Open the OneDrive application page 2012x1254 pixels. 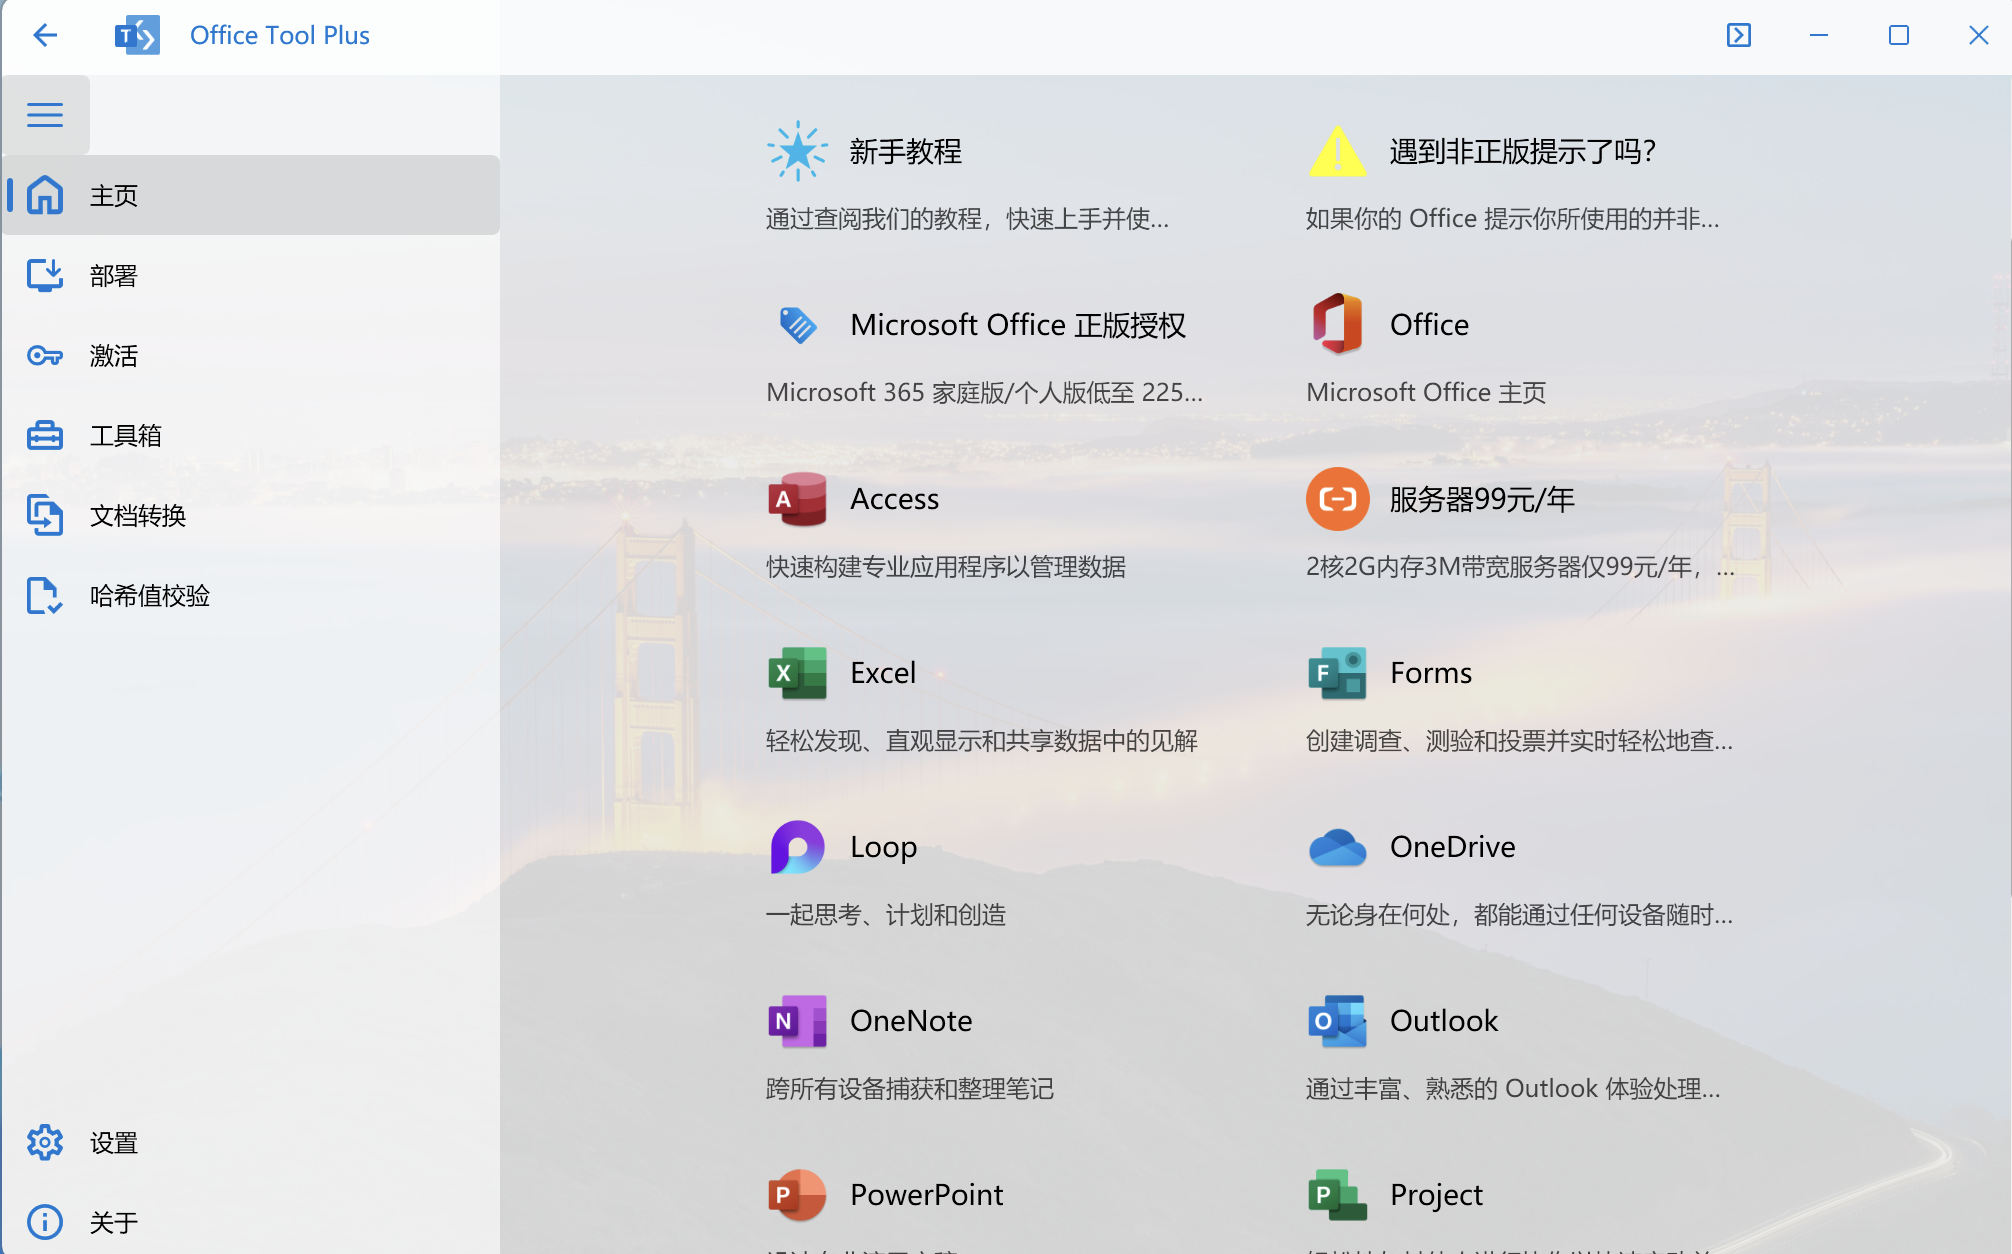click(x=1450, y=845)
